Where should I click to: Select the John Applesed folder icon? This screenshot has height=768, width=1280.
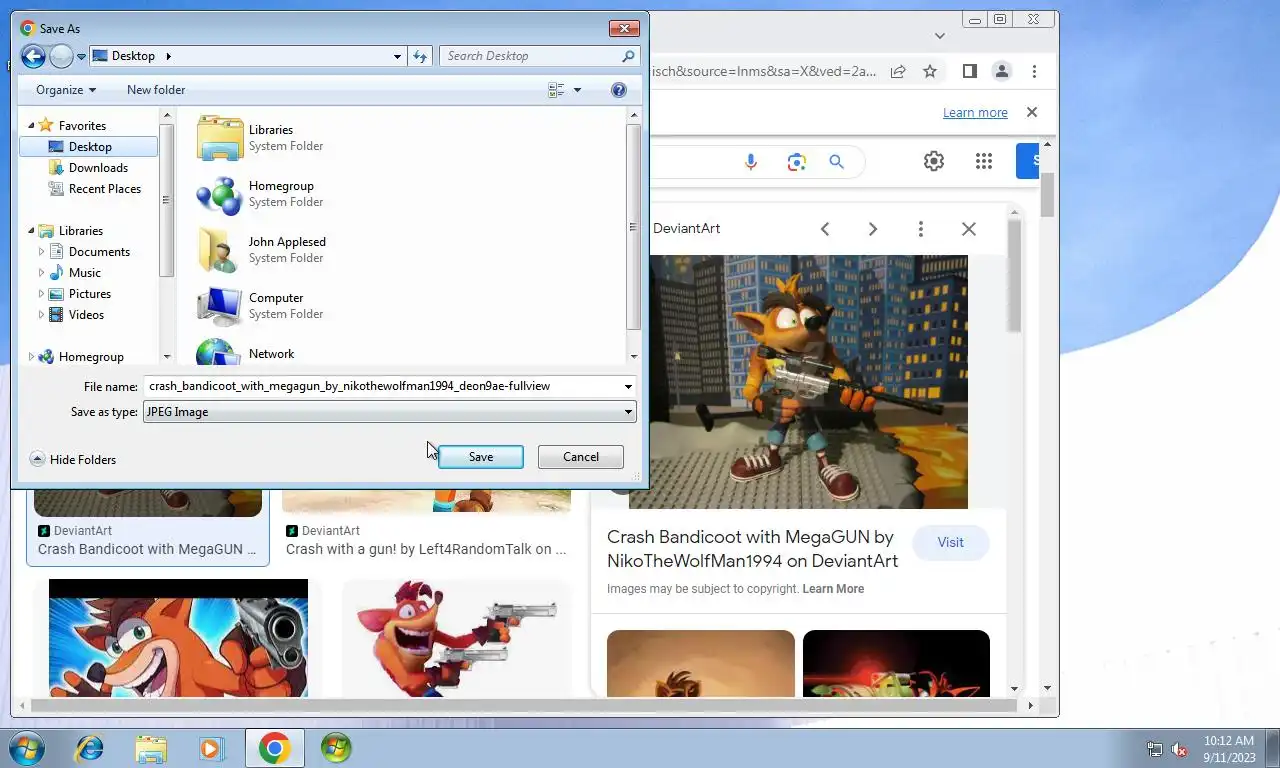click(220, 250)
